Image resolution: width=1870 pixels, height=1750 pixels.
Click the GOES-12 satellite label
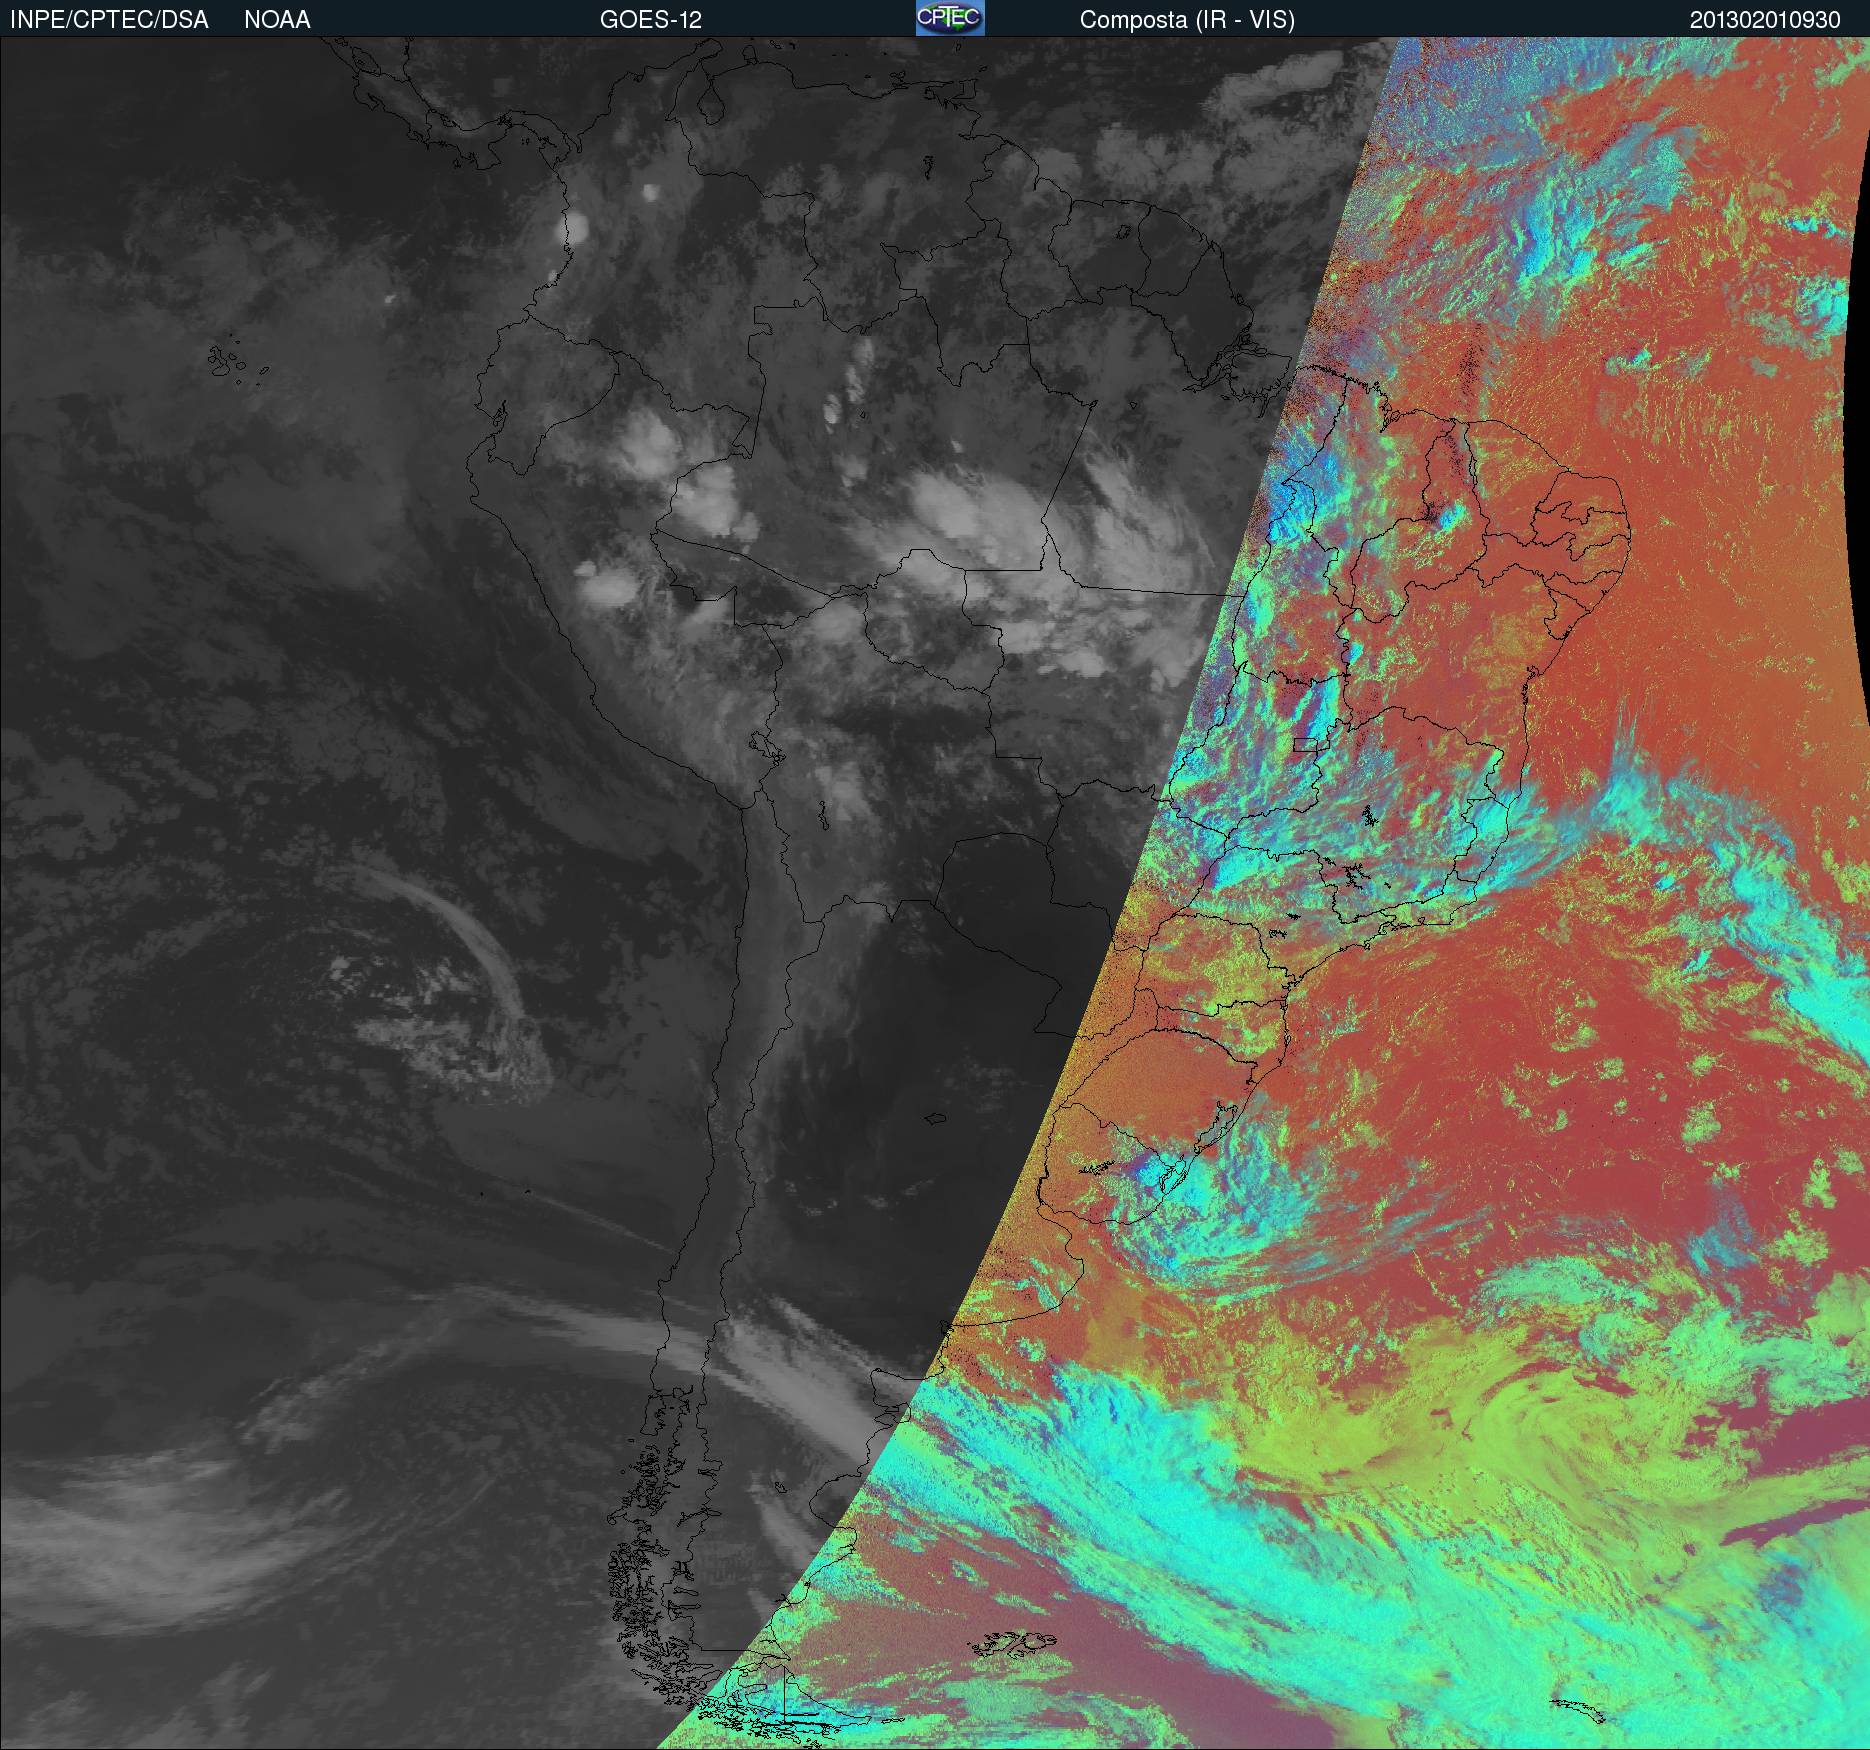(651, 20)
